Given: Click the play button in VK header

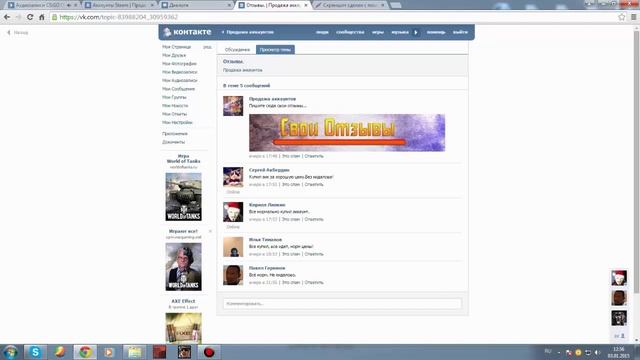Looking at the screenshot, I should 416,32.
